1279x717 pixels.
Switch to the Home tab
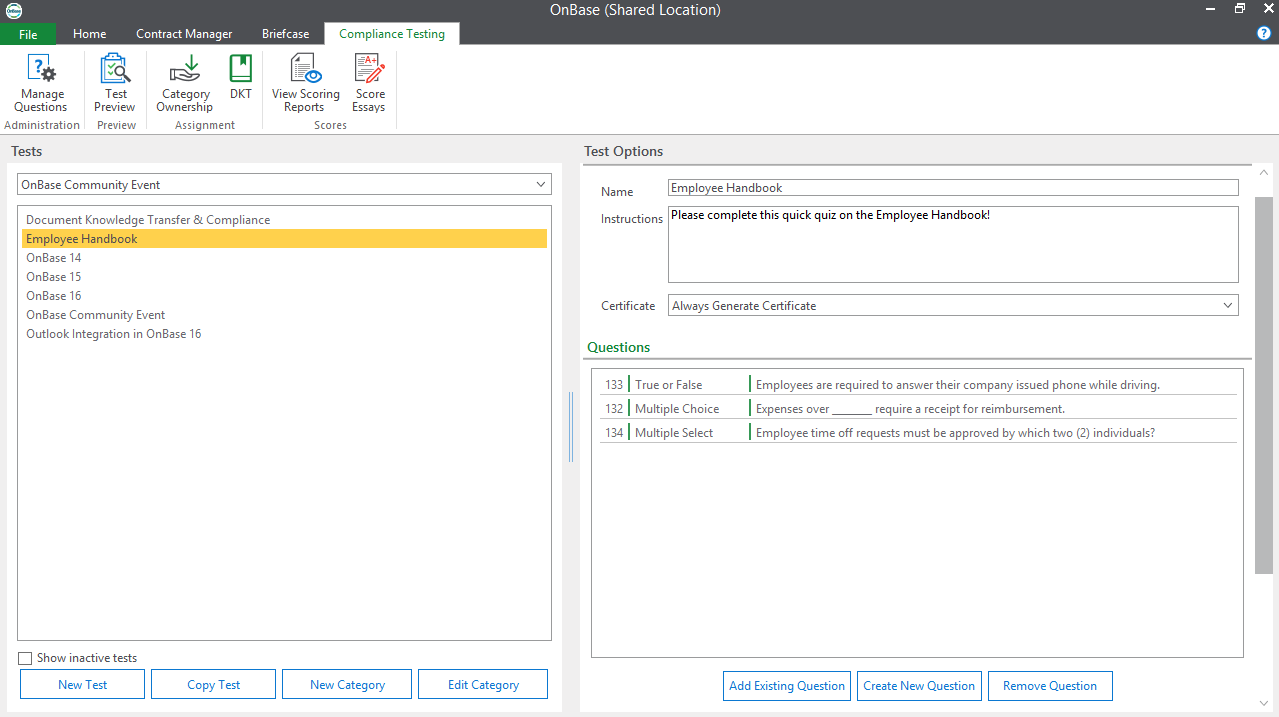[89, 34]
